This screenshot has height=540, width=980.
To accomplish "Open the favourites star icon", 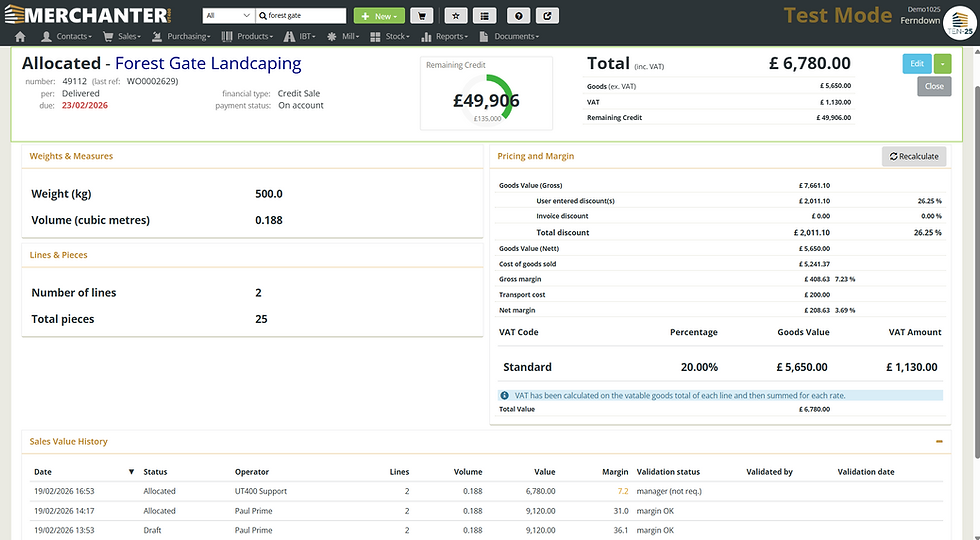I will pyautogui.click(x=456, y=16).
